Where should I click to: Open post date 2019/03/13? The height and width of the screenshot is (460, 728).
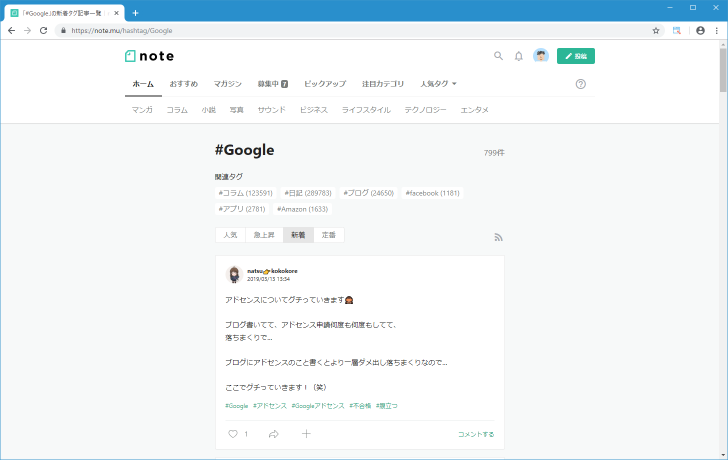click(x=268, y=279)
